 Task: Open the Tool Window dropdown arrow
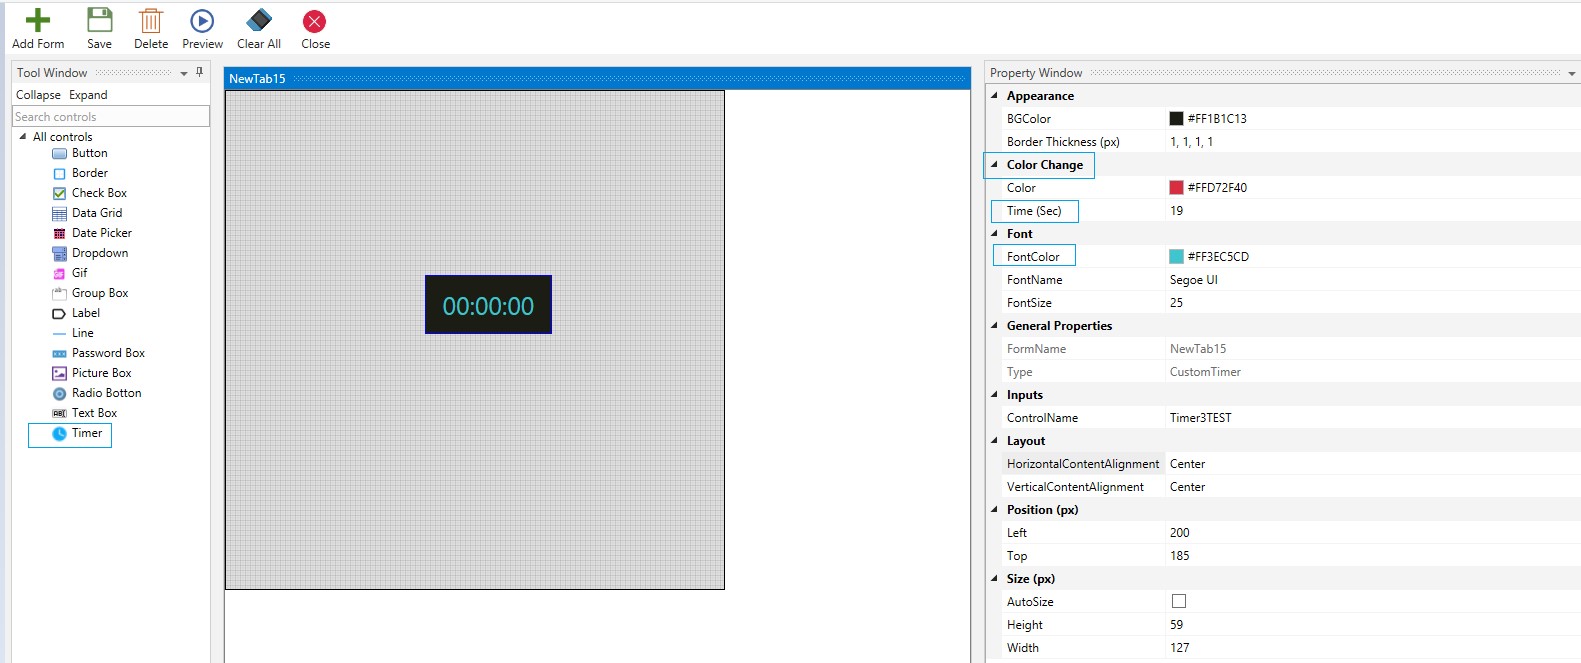pos(184,73)
